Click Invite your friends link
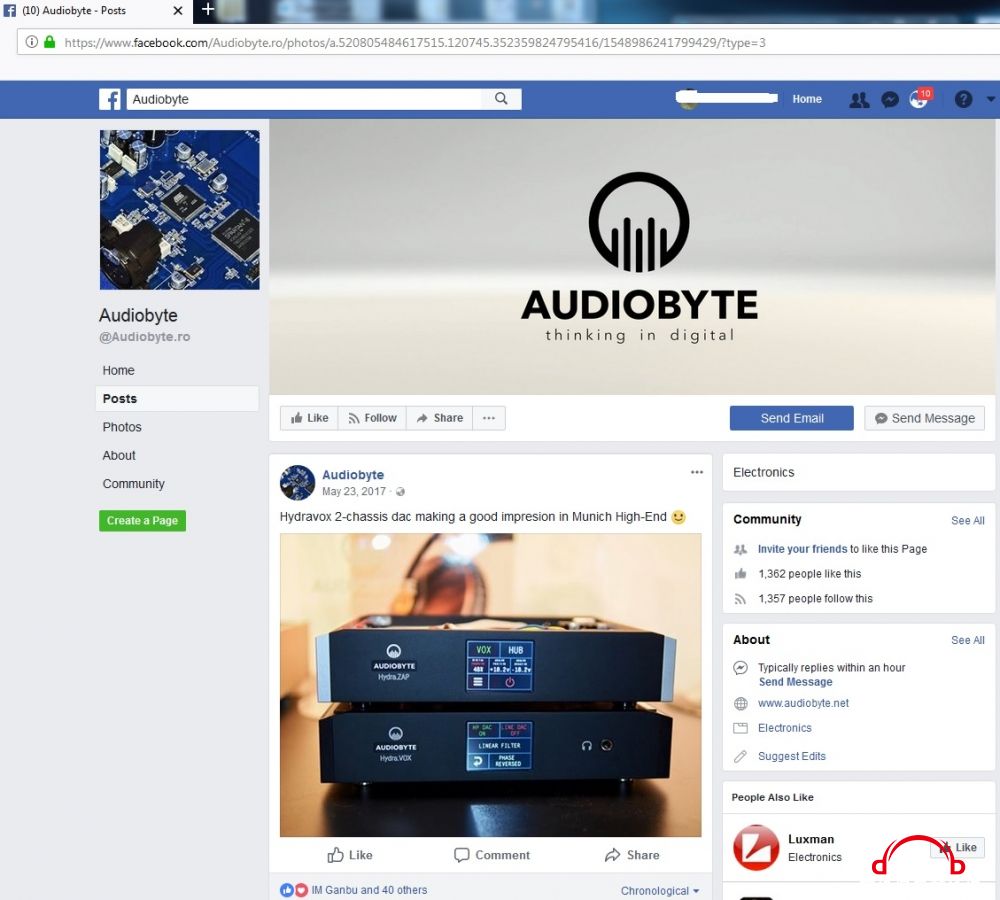Viewport: 1000px width, 900px height. point(802,549)
